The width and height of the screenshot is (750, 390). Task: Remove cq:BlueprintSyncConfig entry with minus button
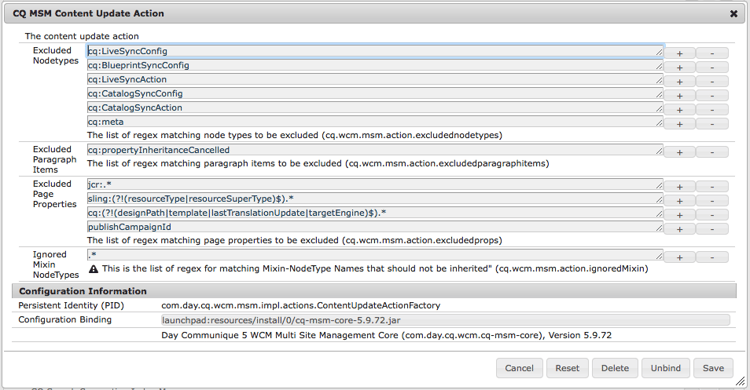tap(712, 67)
